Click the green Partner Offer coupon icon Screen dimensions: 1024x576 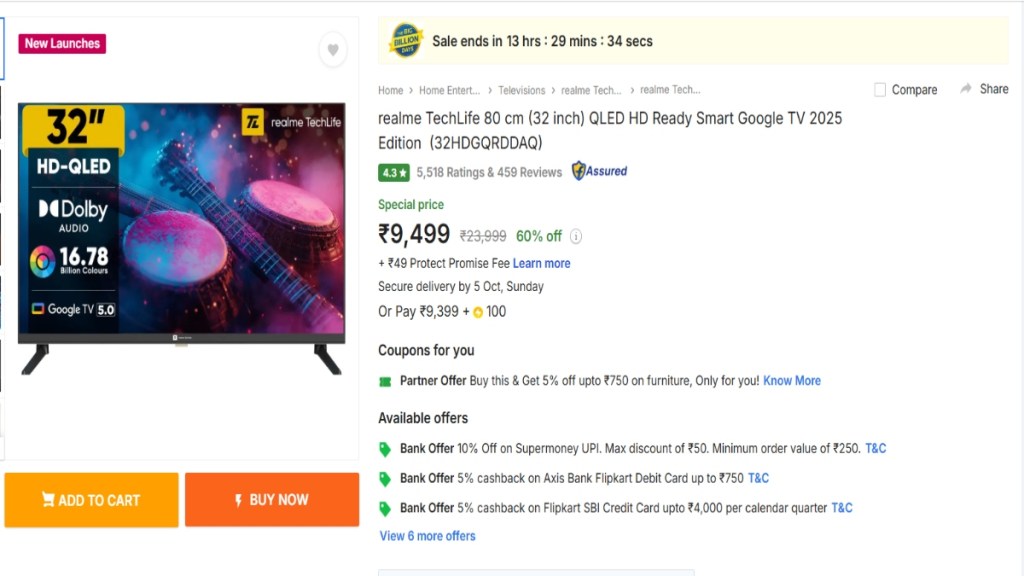pos(385,381)
